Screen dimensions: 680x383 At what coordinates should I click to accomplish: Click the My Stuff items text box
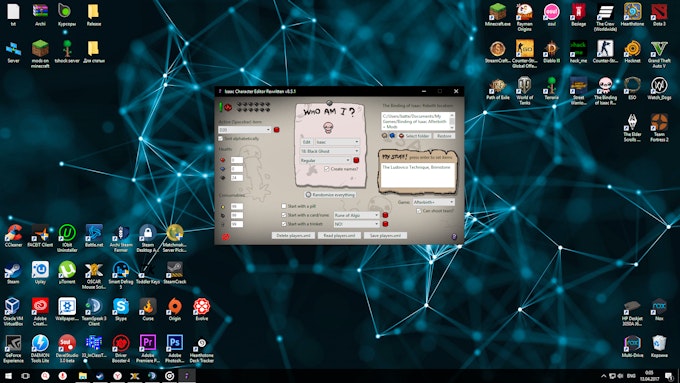click(418, 175)
